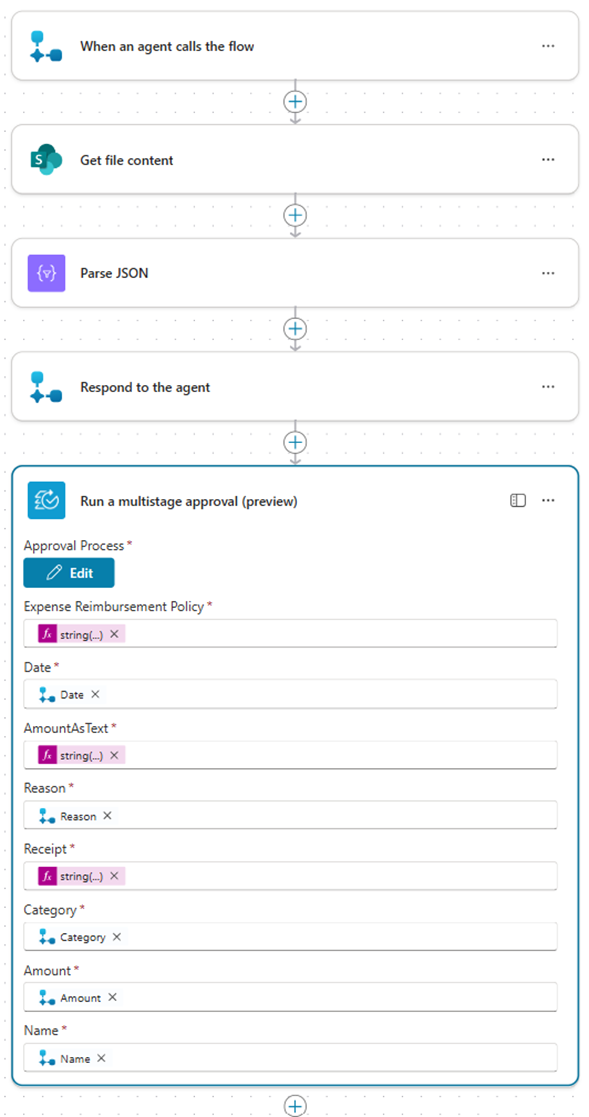Click the plus below Get file content

pyautogui.click(x=294, y=215)
